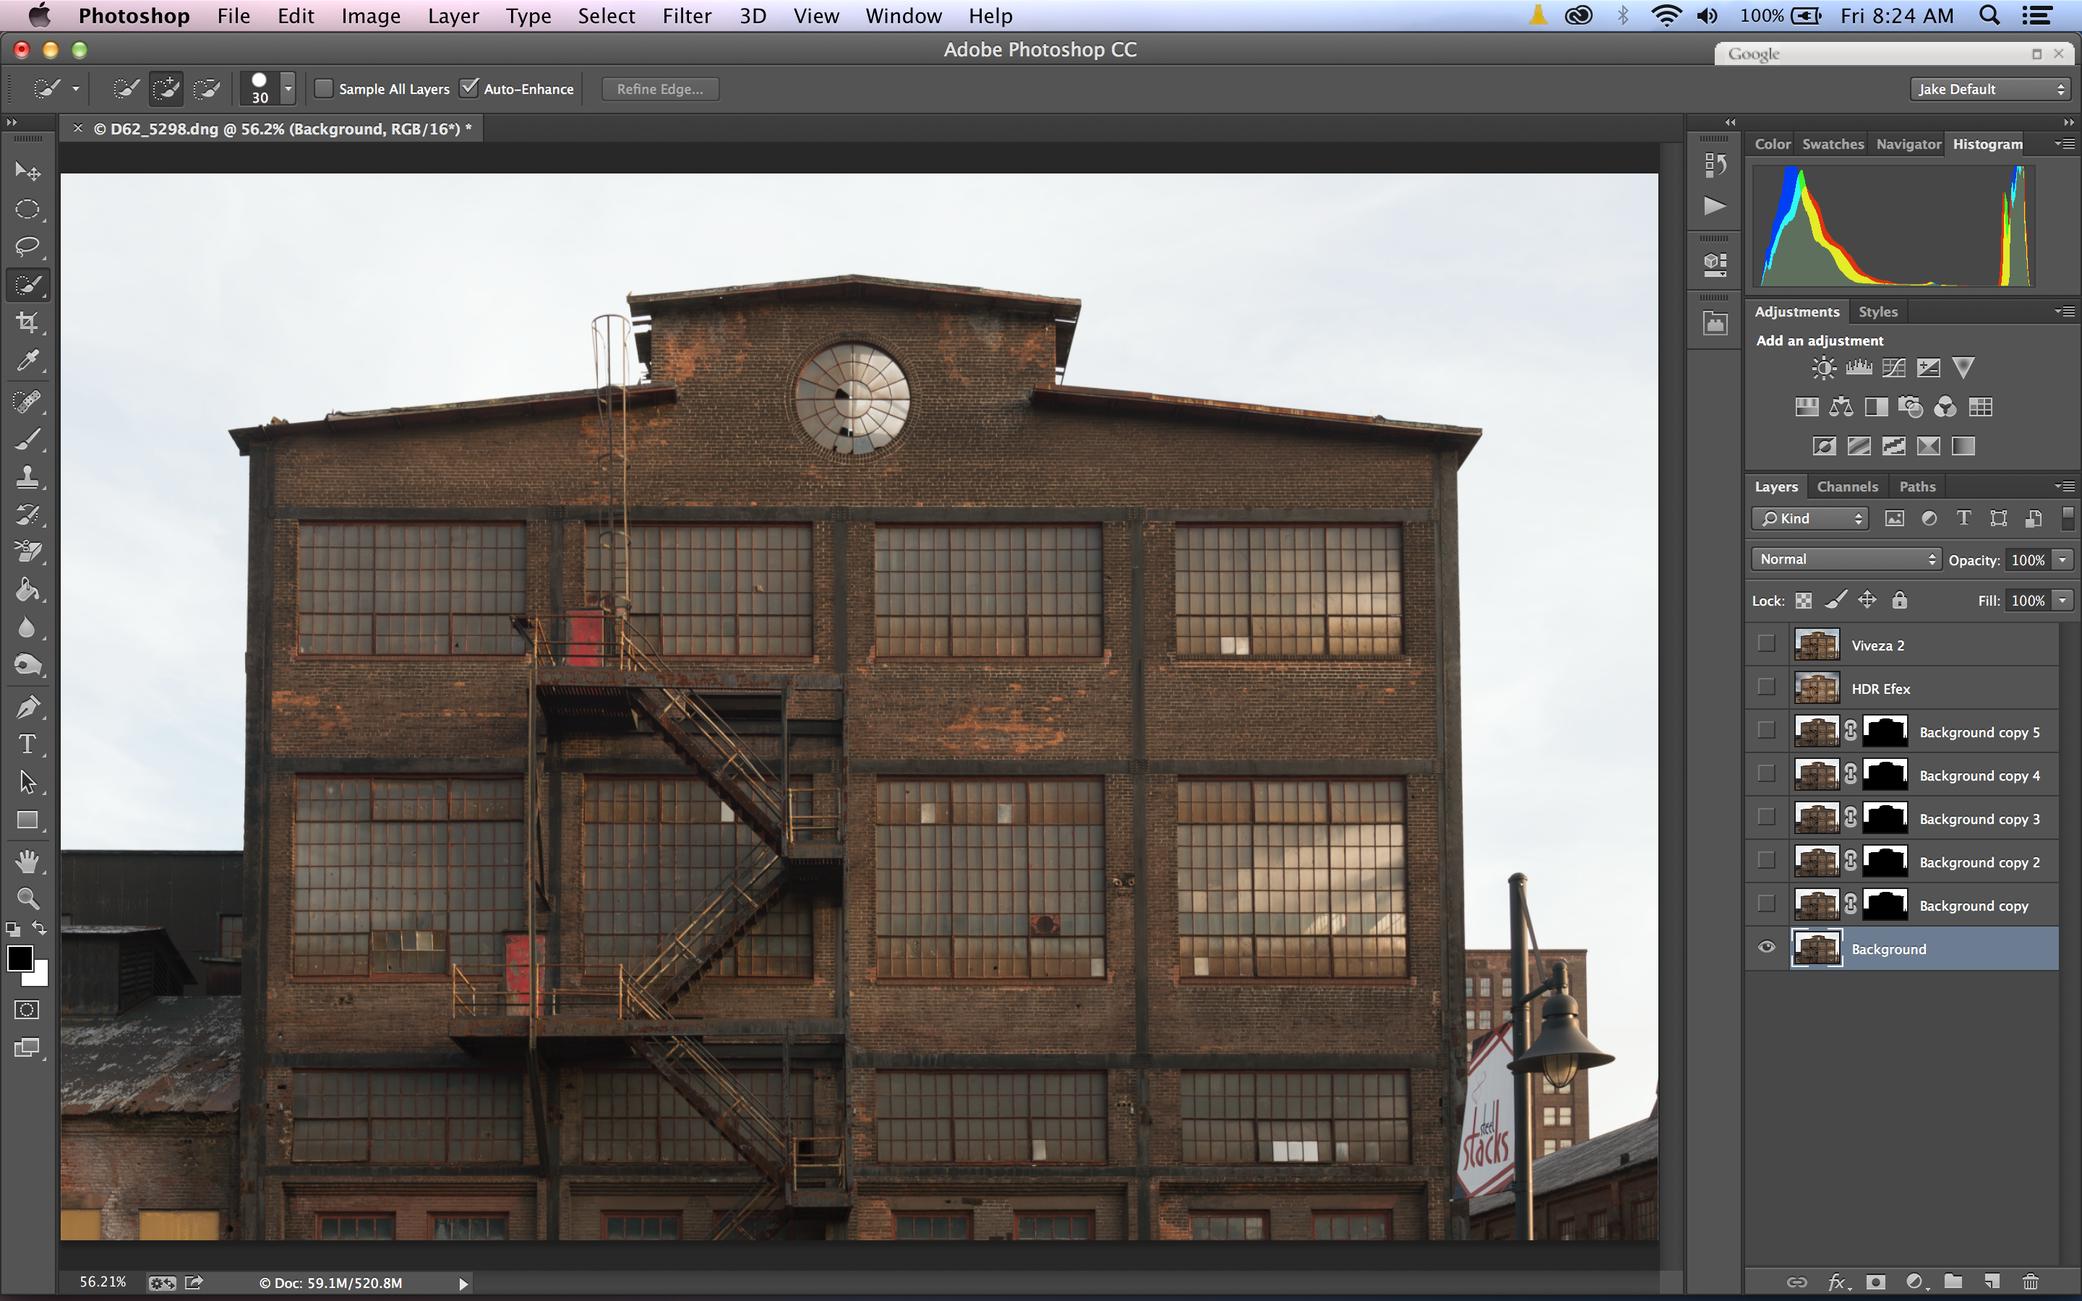
Task: Uncheck the Auto-Enhance option
Action: tap(469, 88)
